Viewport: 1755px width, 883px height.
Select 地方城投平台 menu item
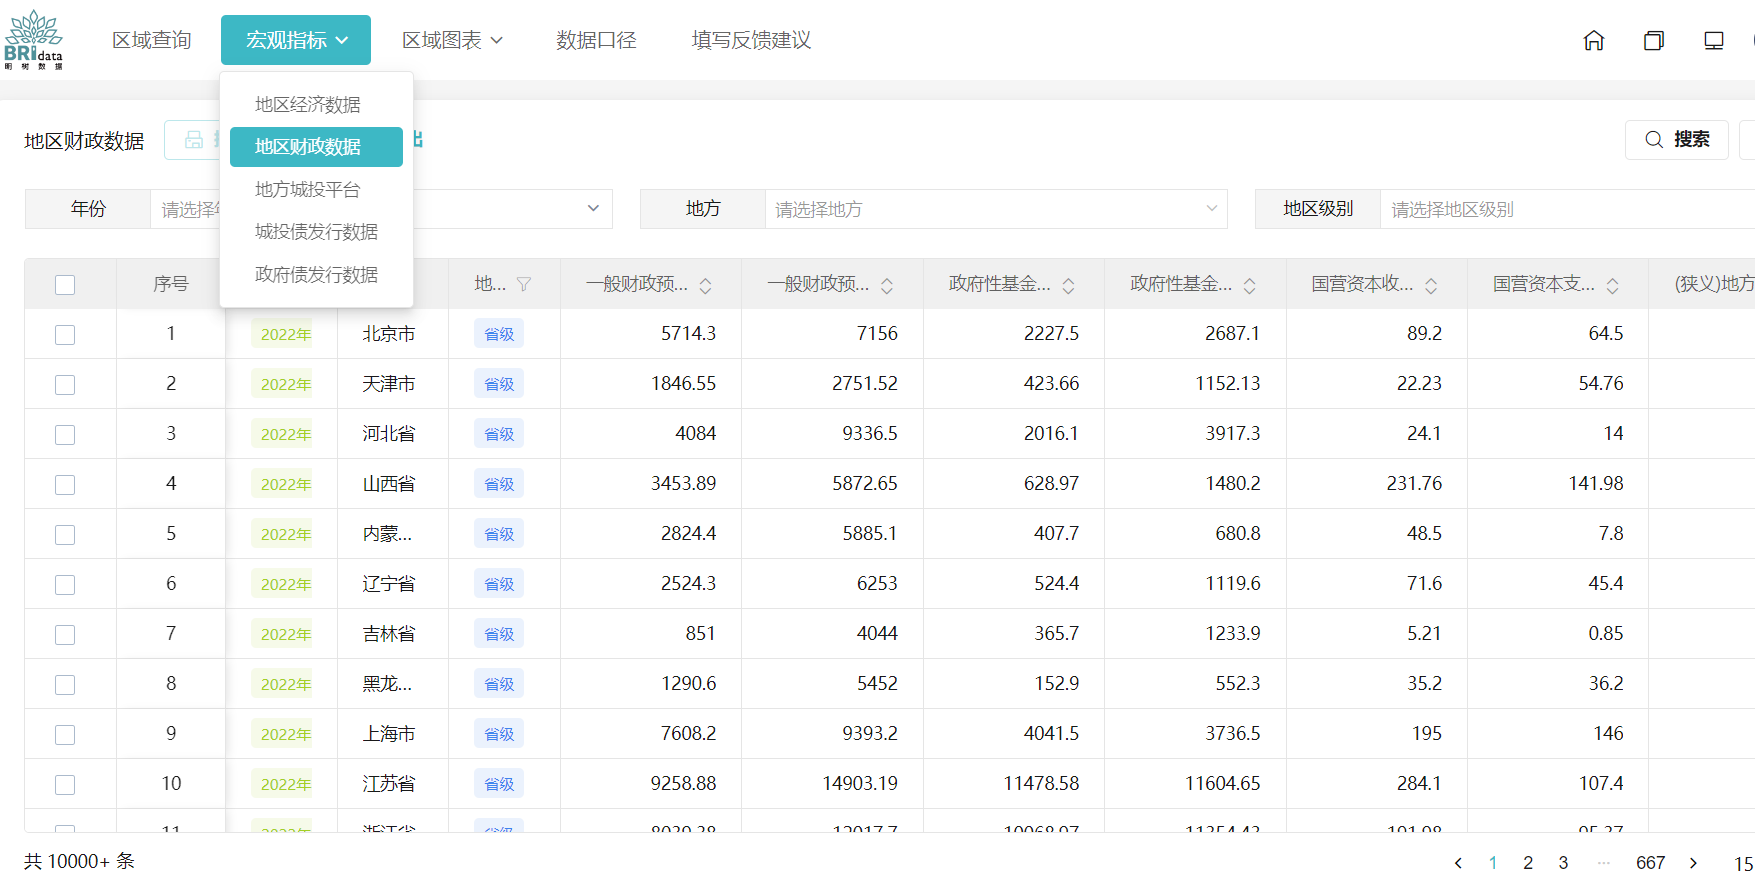click(316, 190)
